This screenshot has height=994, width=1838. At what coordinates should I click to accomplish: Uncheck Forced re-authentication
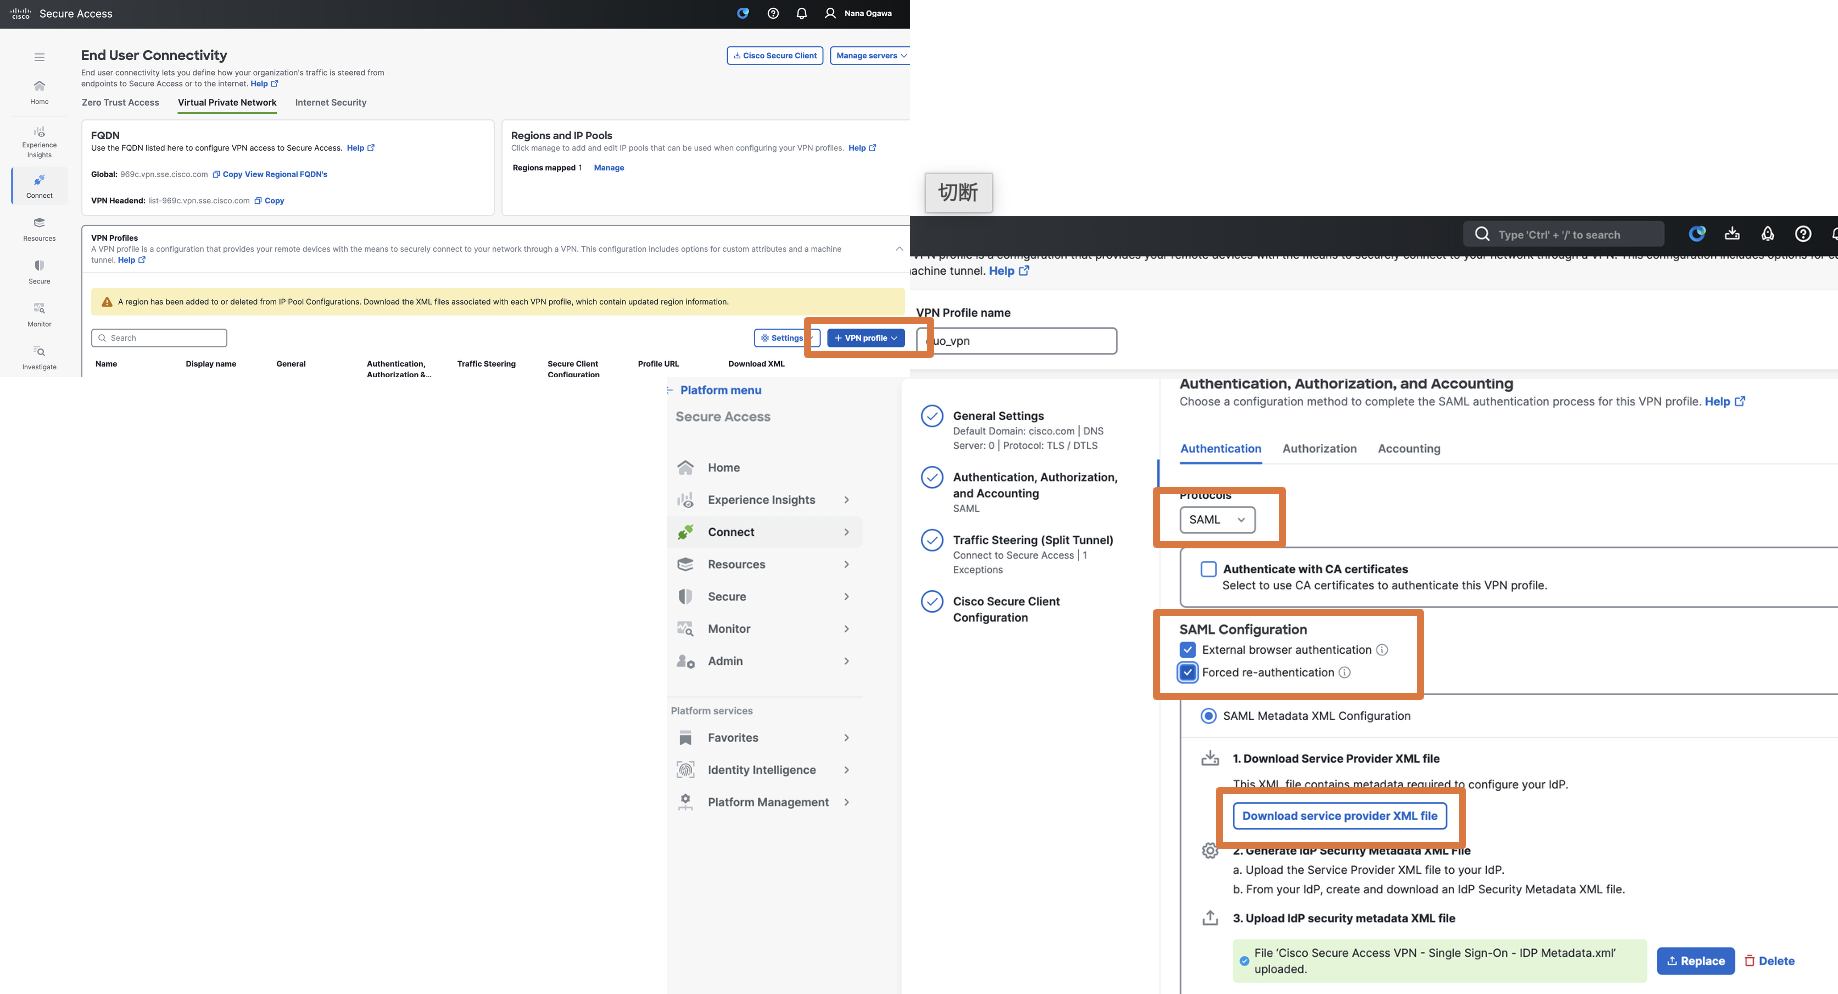(1188, 673)
